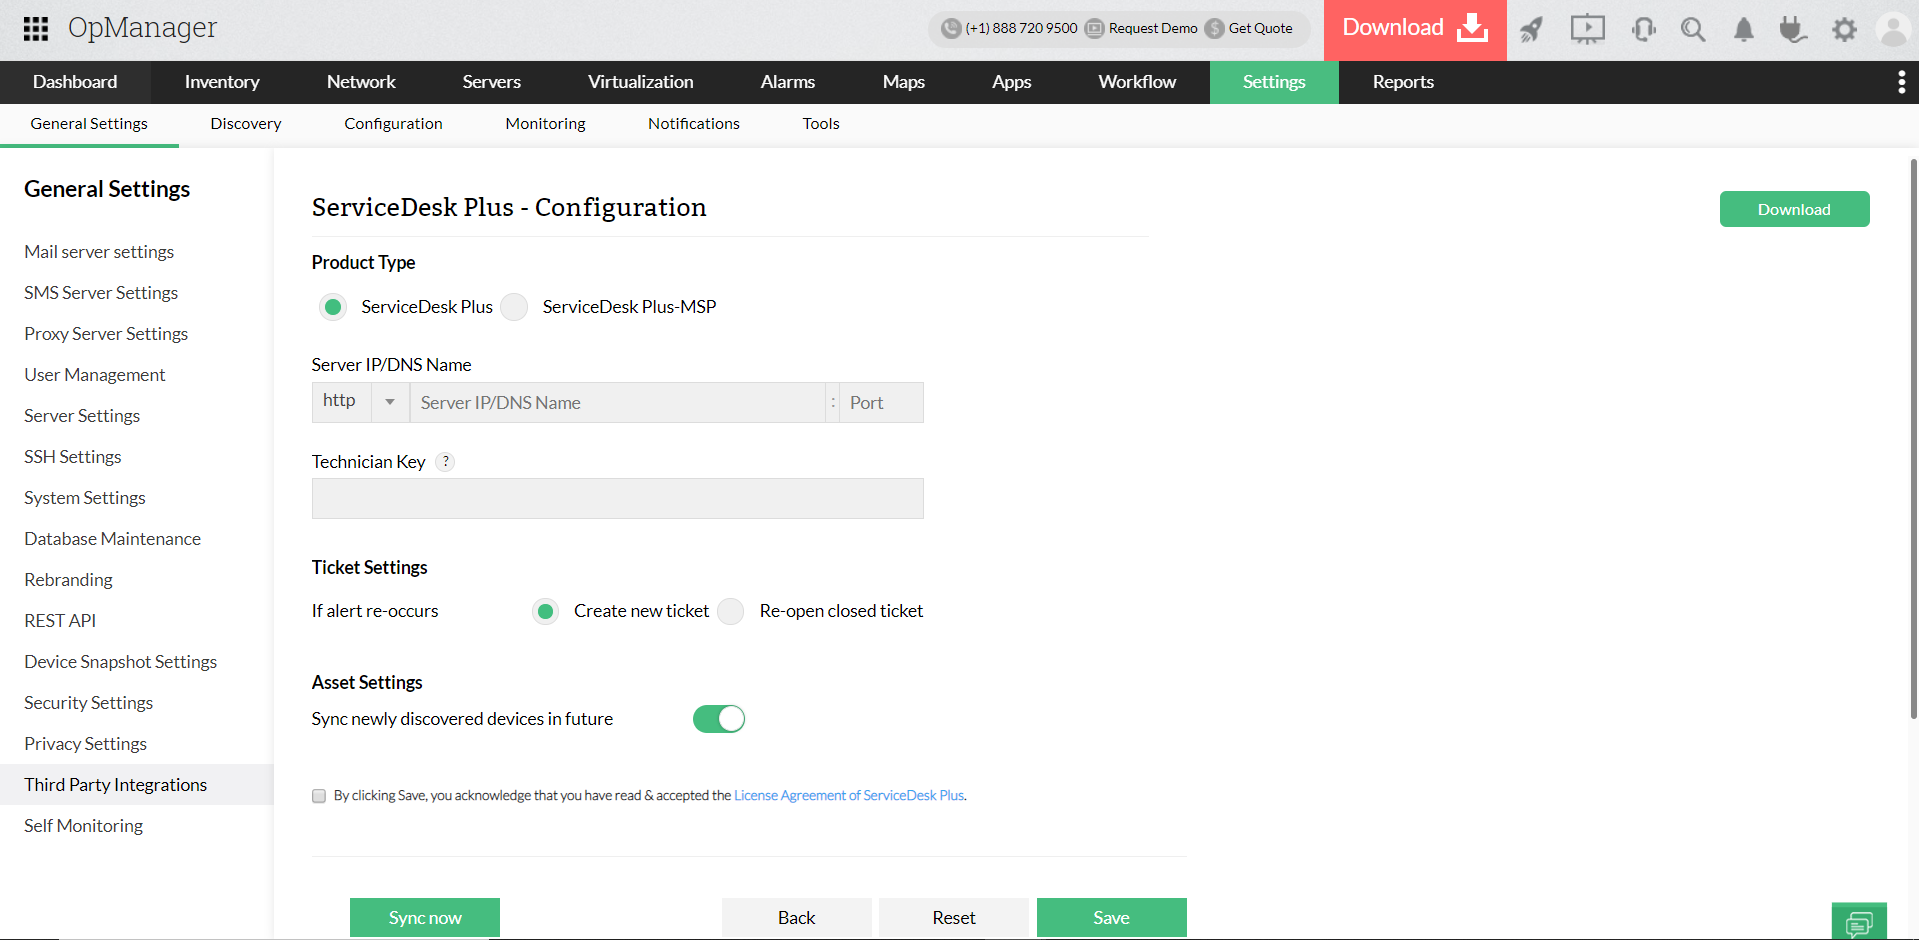Click the Back button
This screenshot has width=1919, height=940.
797,918
